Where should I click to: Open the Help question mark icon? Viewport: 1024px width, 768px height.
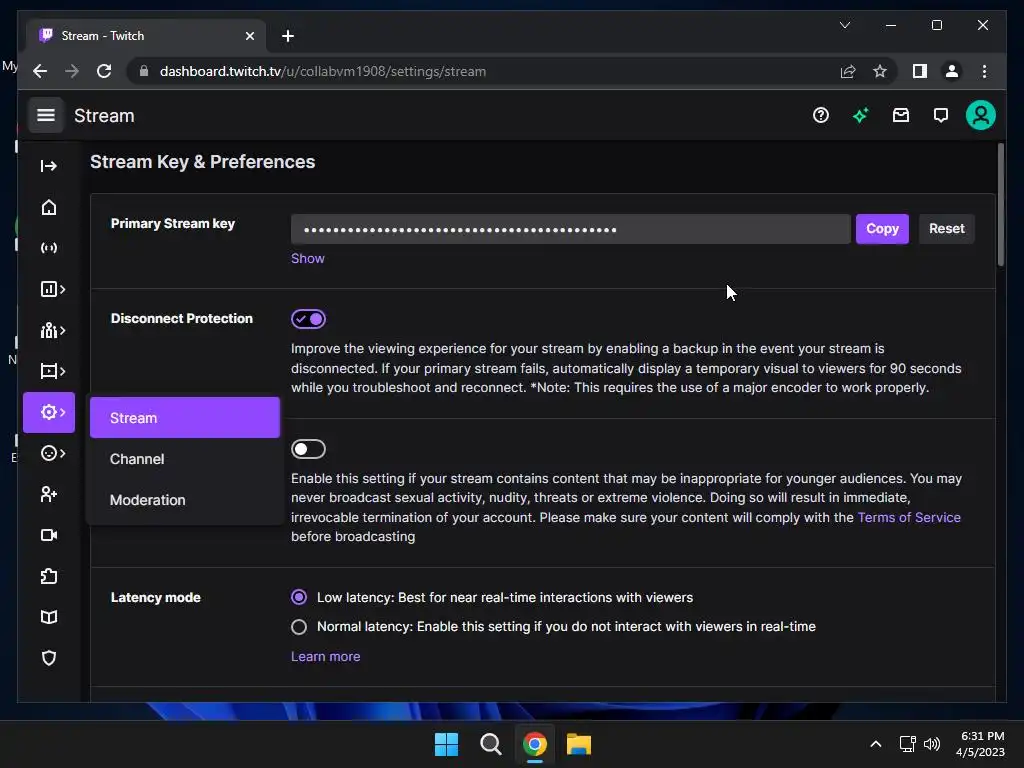coord(821,116)
